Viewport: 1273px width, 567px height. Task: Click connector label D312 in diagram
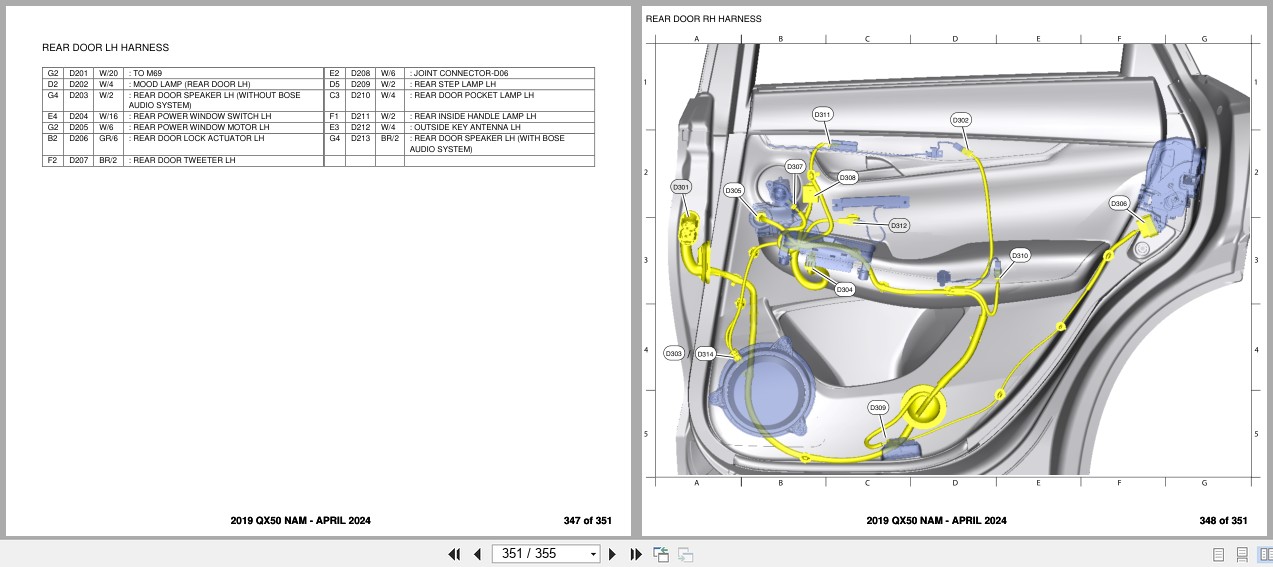point(899,226)
